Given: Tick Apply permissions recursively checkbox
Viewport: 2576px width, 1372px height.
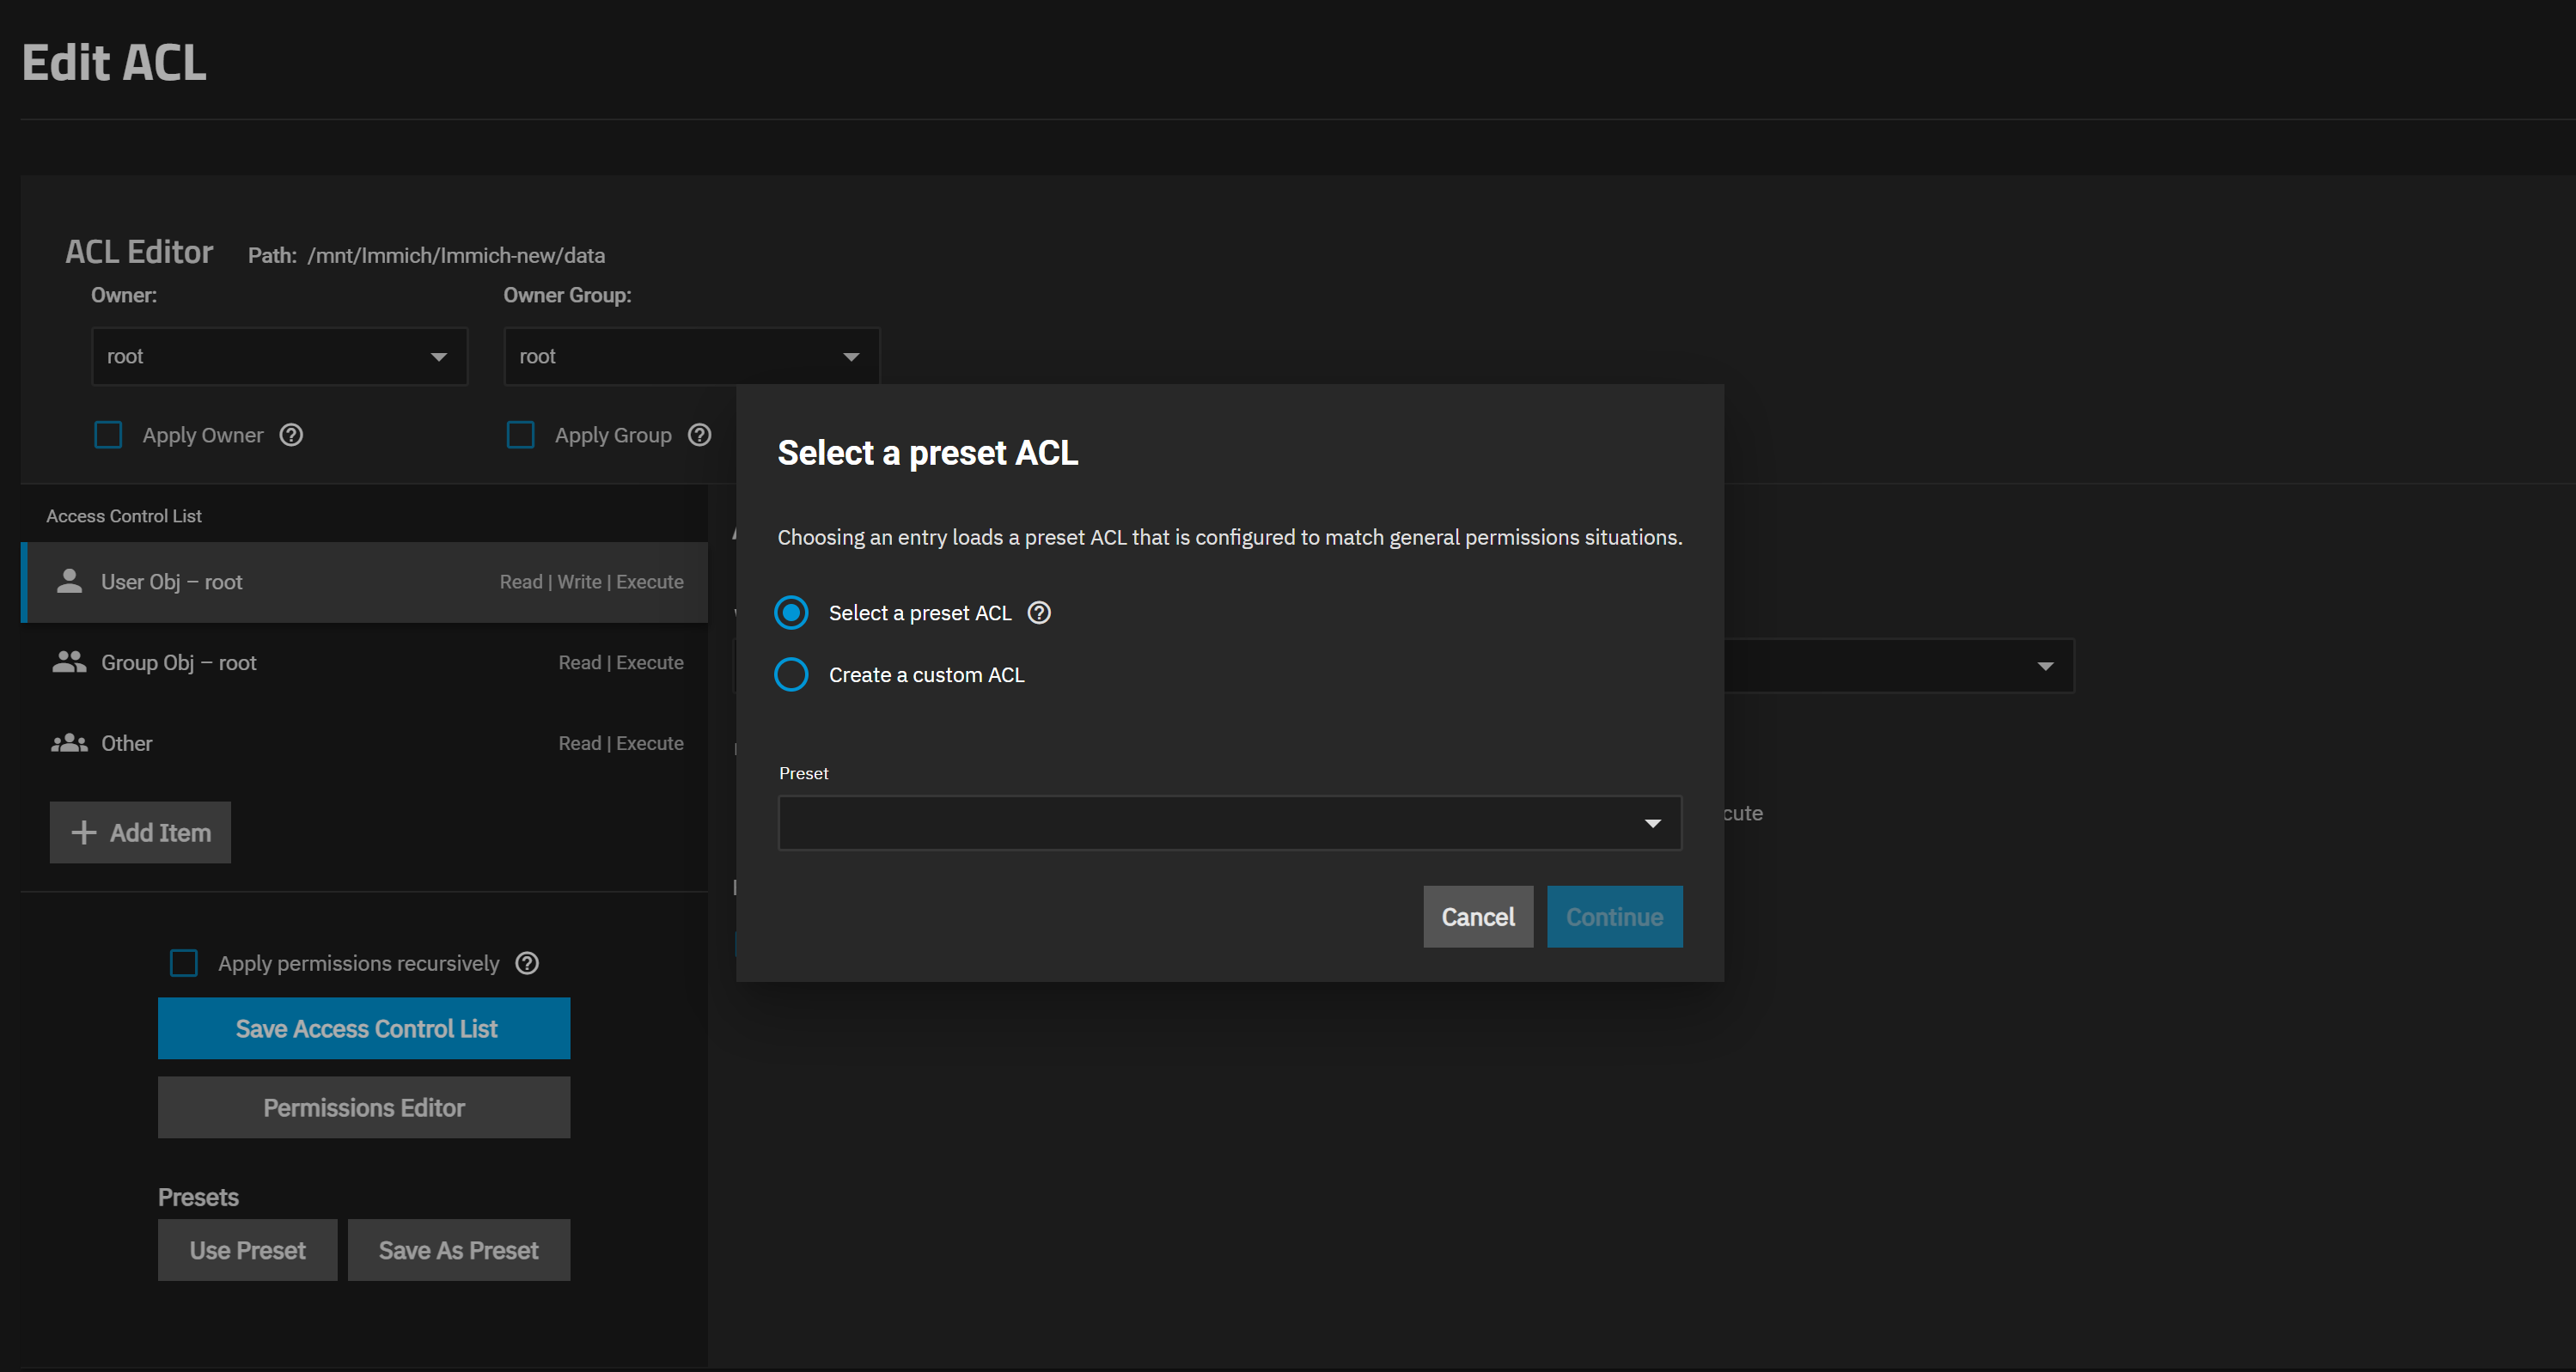Looking at the screenshot, I should coord(184,963).
